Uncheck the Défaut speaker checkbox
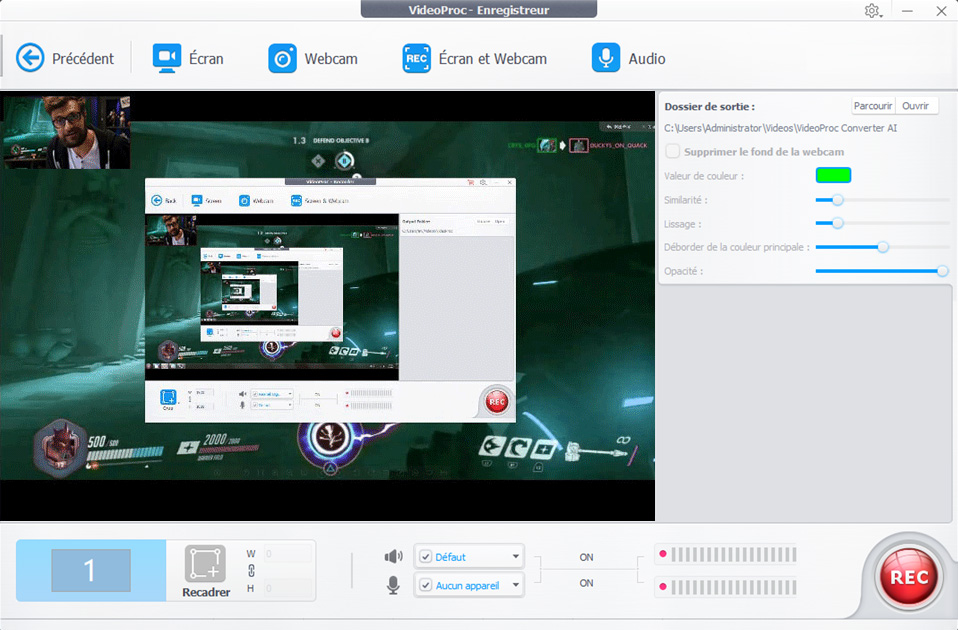 pyautogui.click(x=426, y=557)
